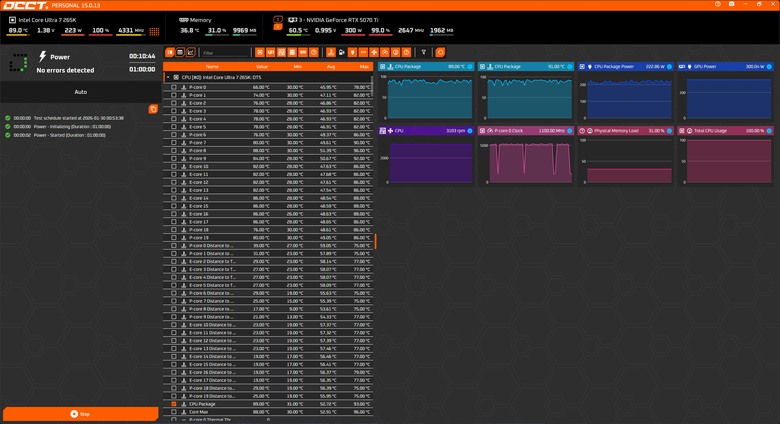
Task: Click the 'No errors detected' status text
Action: (x=65, y=70)
